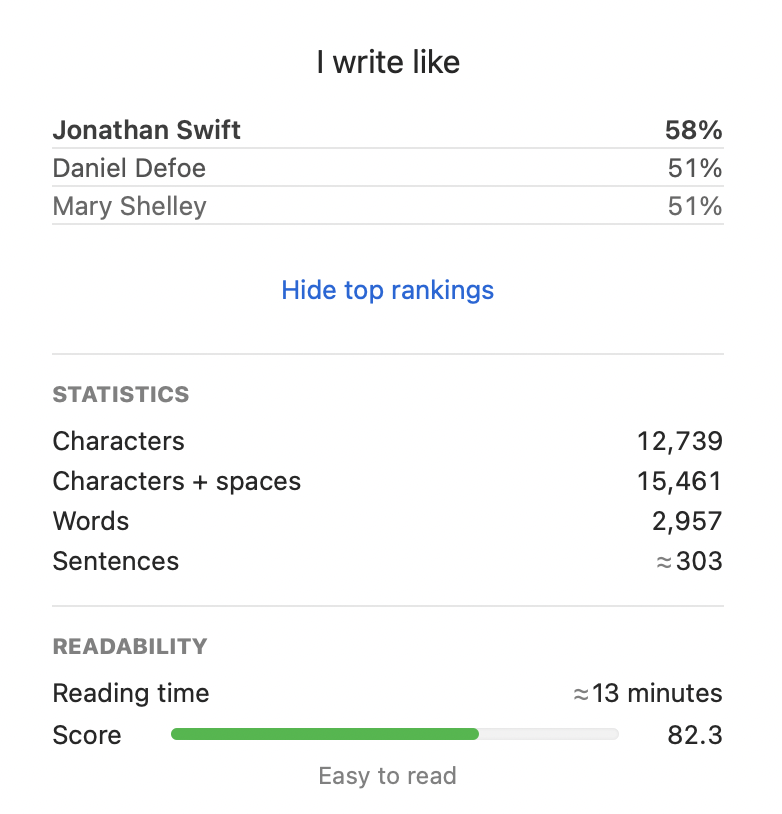
Task: Click the 82.3 readability score value
Action: point(694,735)
